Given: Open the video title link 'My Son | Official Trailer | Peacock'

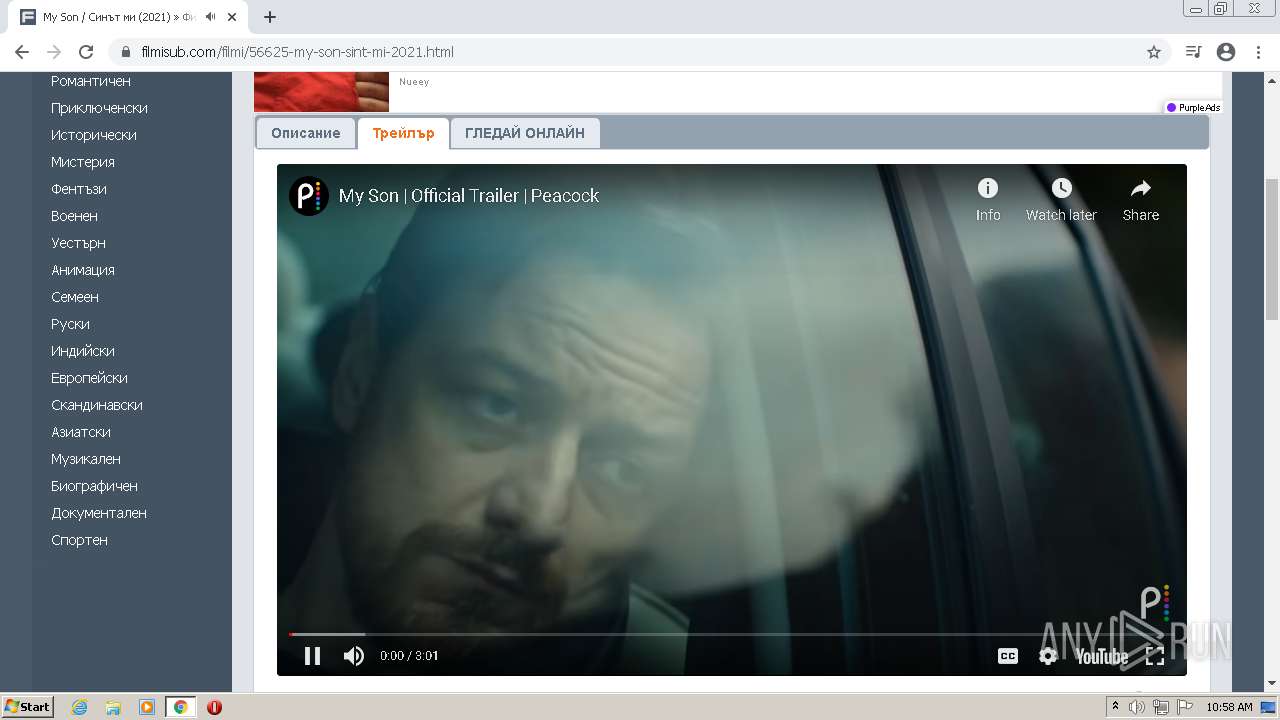Looking at the screenshot, I should [468, 196].
